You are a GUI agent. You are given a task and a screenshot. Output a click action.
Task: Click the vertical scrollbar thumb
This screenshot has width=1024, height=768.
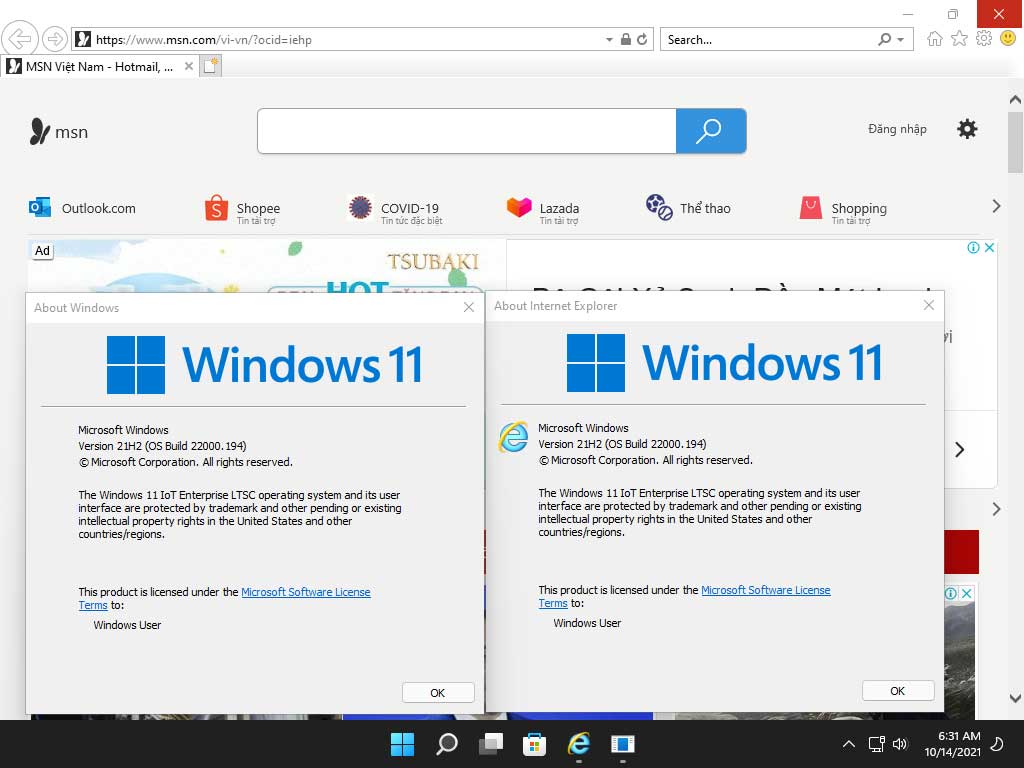tap(1015, 142)
